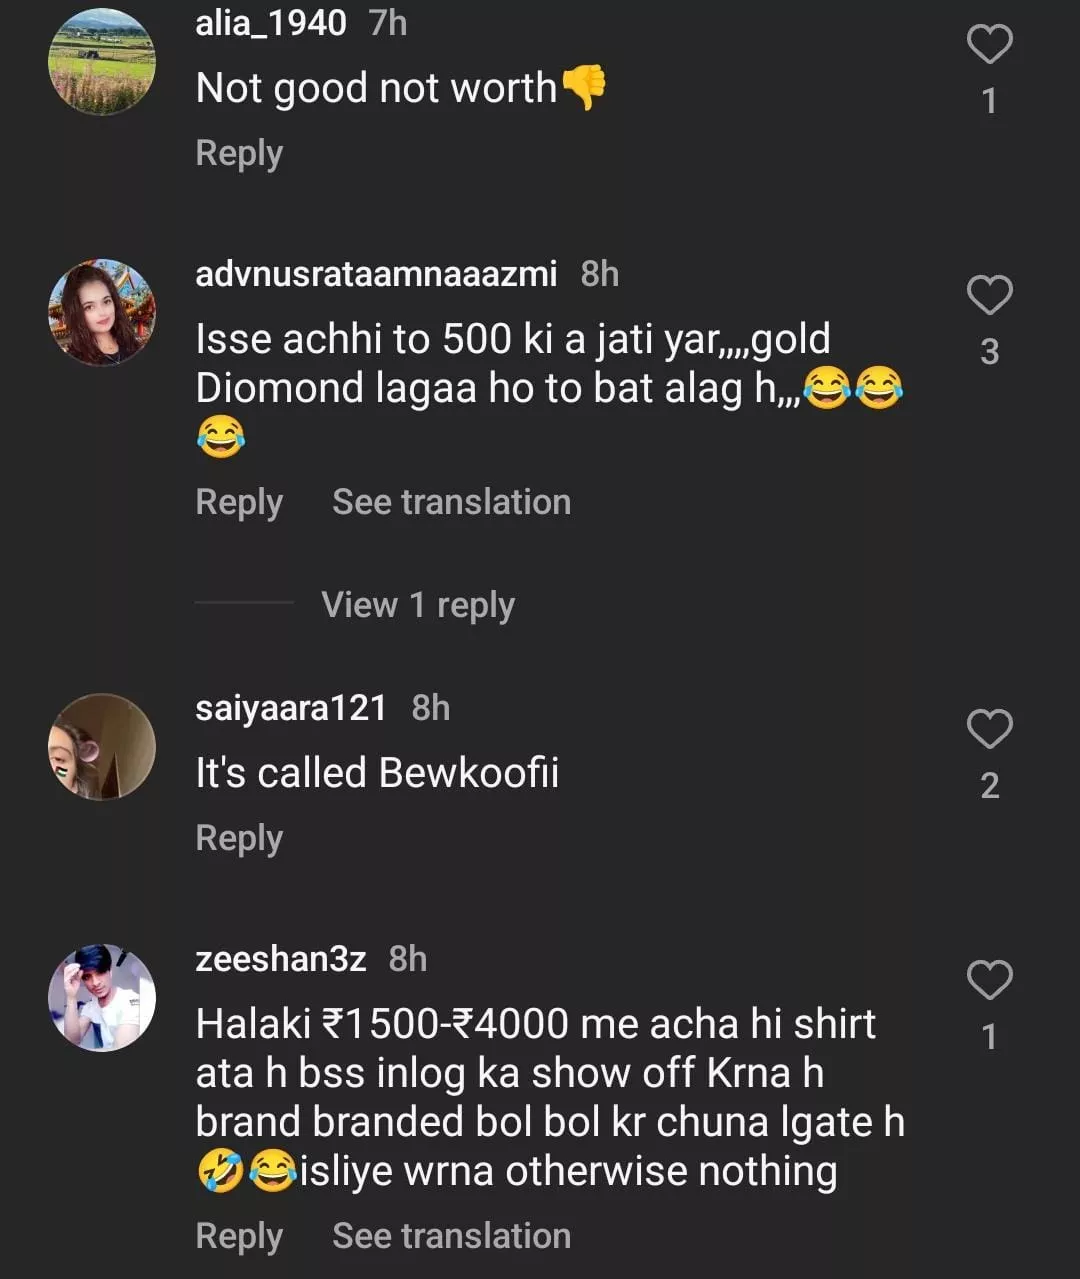Screen dimensions: 1080x1279
Task: Like advnusrataamnaaazmi's comment with the heart
Action: point(989,296)
